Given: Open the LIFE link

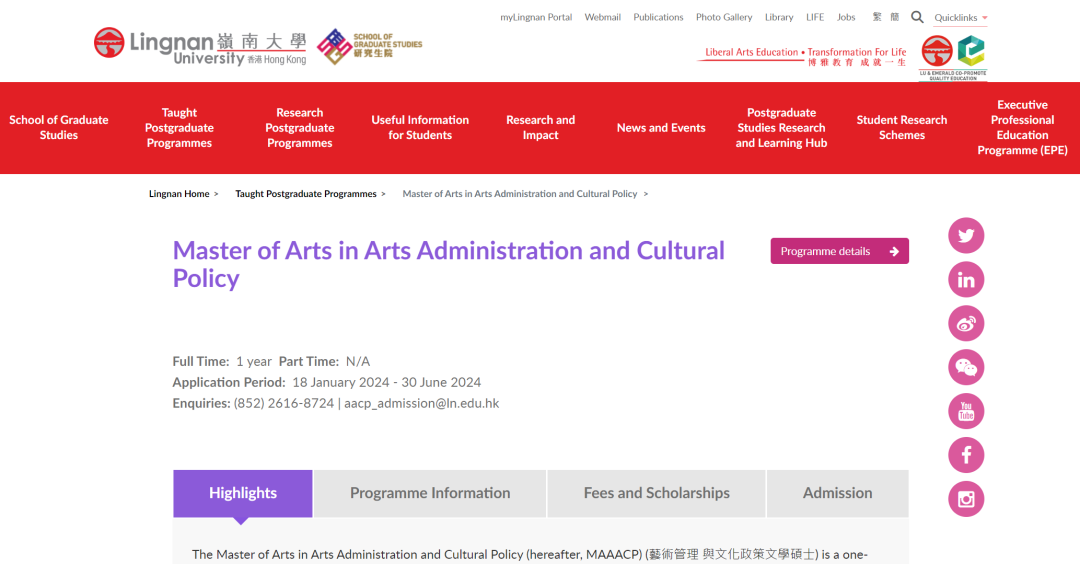Looking at the screenshot, I should (815, 17).
